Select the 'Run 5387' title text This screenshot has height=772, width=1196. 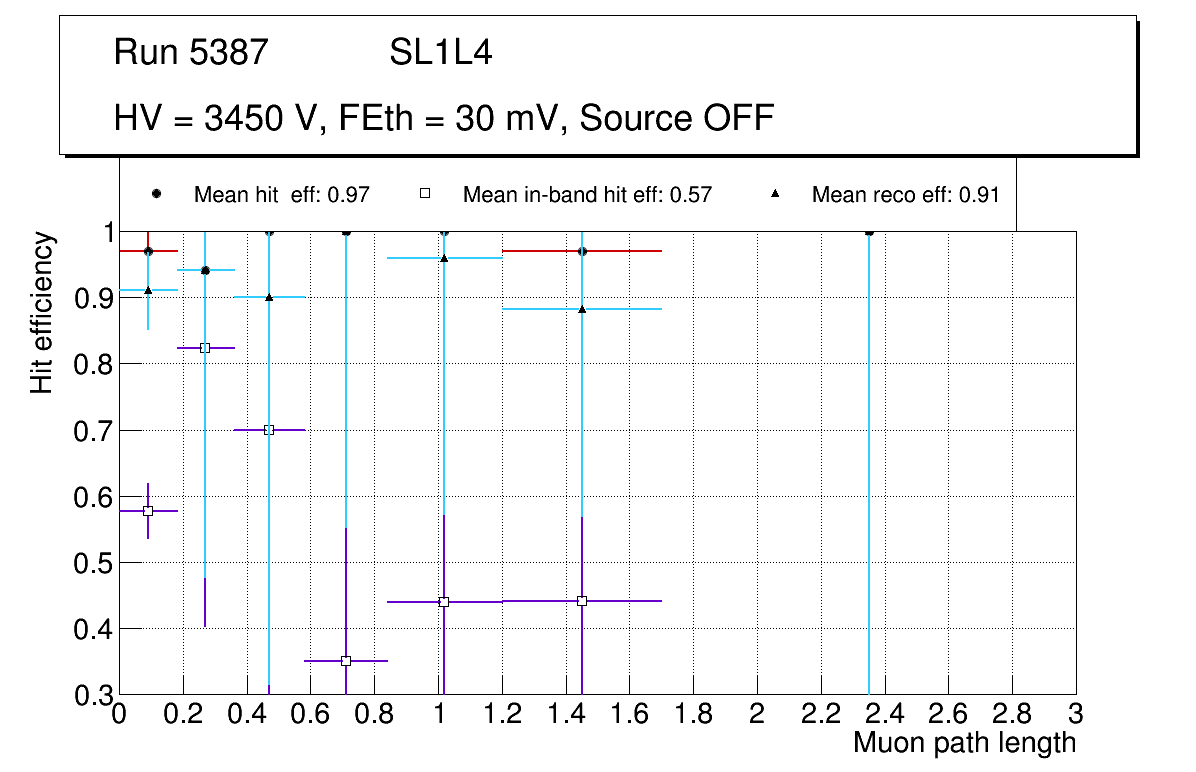[x=192, y=53]
